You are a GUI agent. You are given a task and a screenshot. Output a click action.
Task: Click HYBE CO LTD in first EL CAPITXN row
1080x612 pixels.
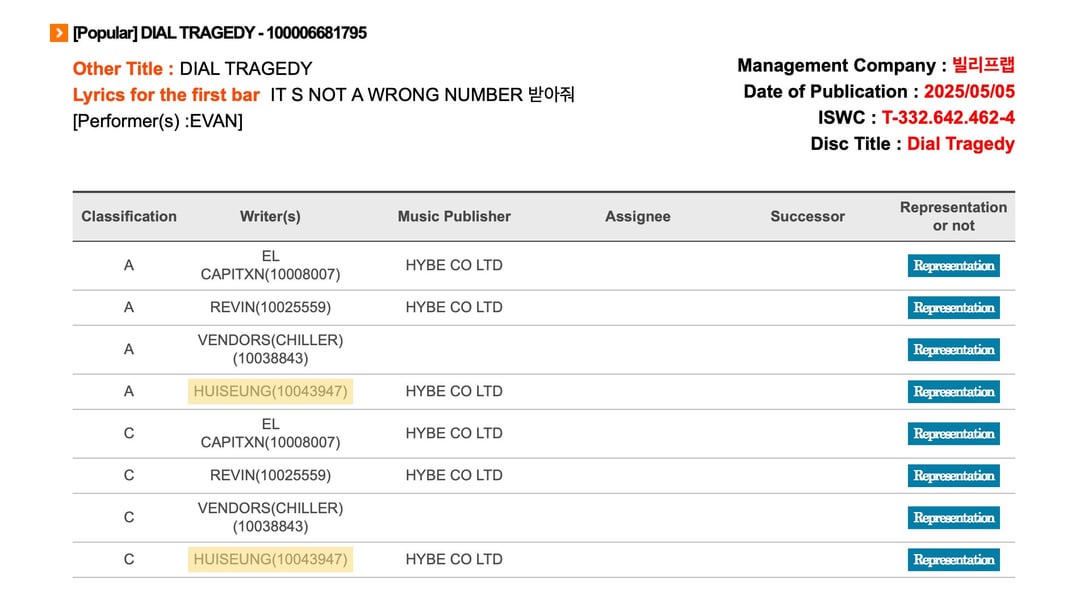click(x=454, y=265)
